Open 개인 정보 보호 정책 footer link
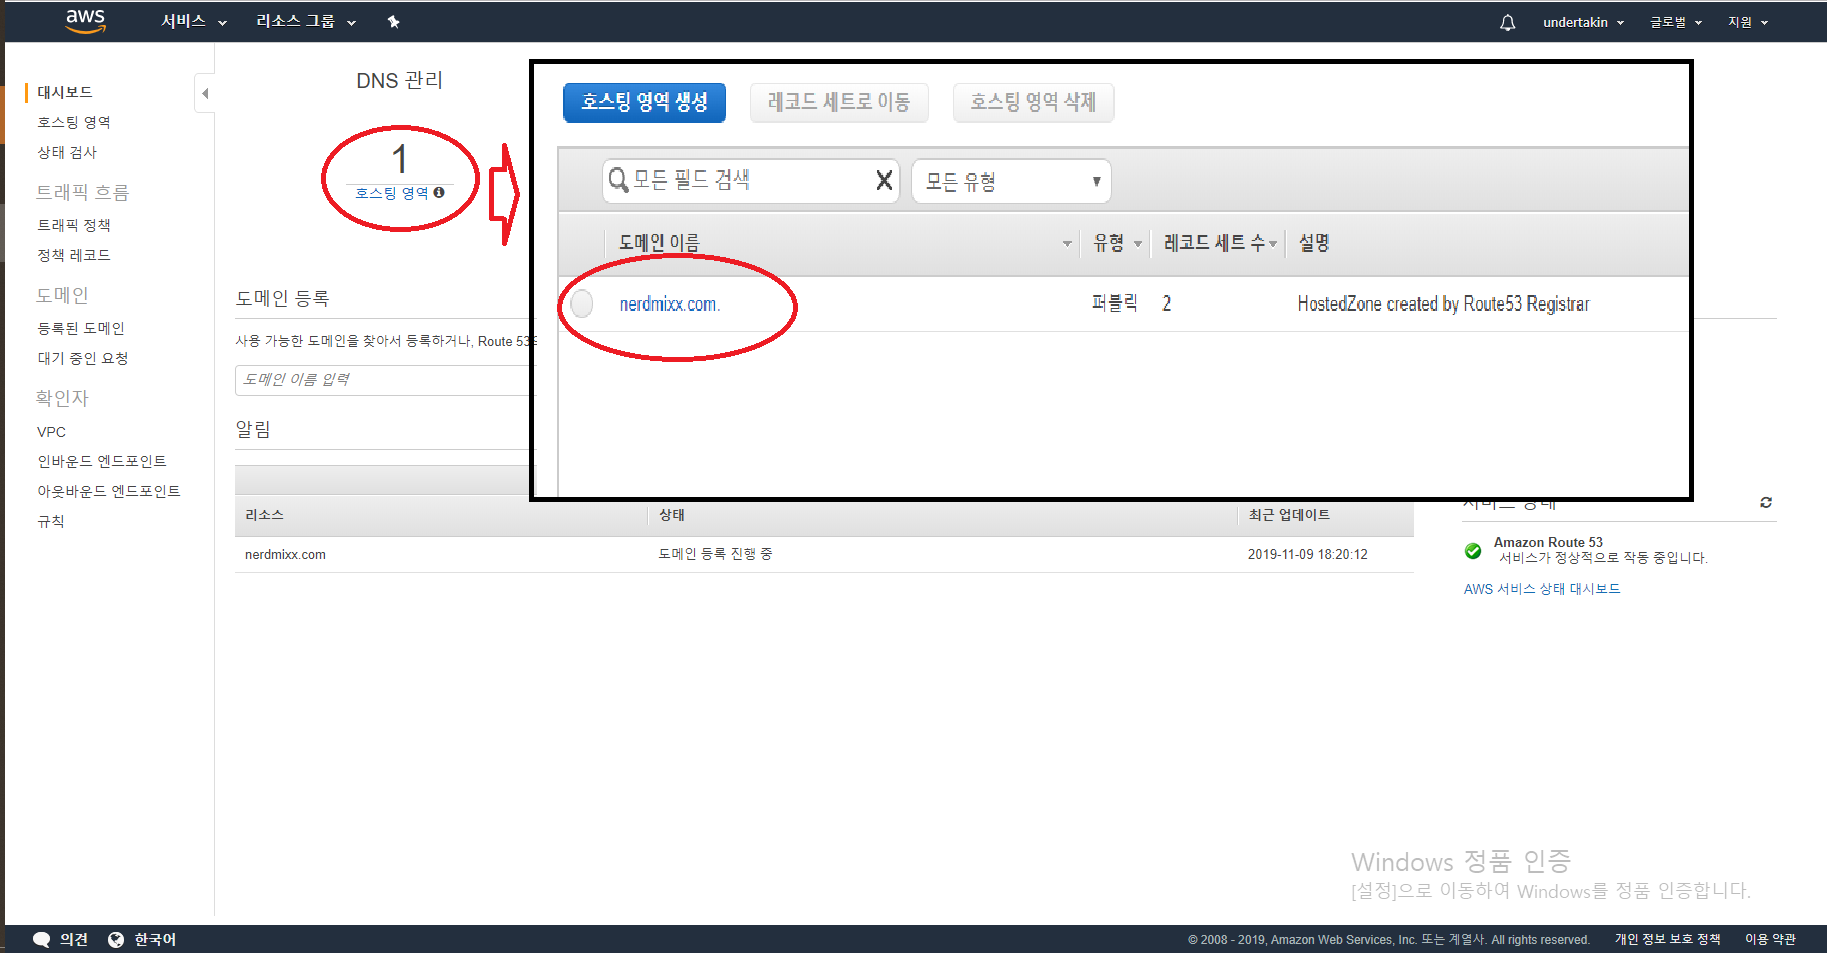 coord(1667,939)
